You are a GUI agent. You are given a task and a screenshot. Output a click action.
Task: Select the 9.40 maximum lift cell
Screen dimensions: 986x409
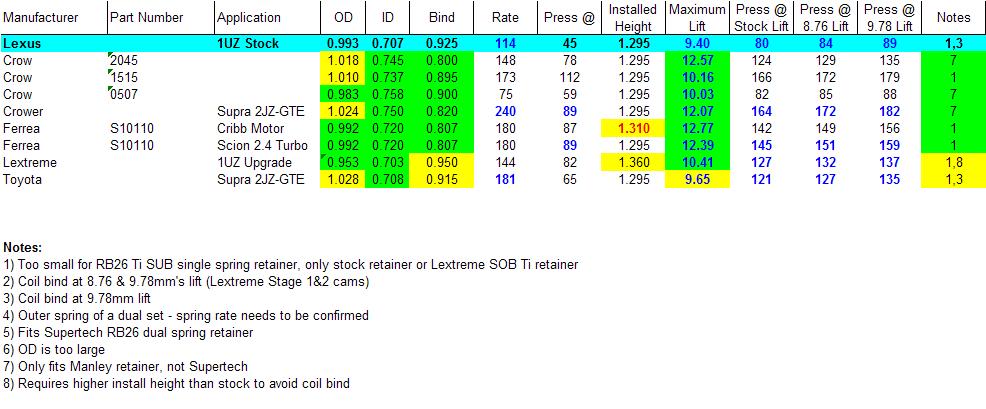point(697,44)
